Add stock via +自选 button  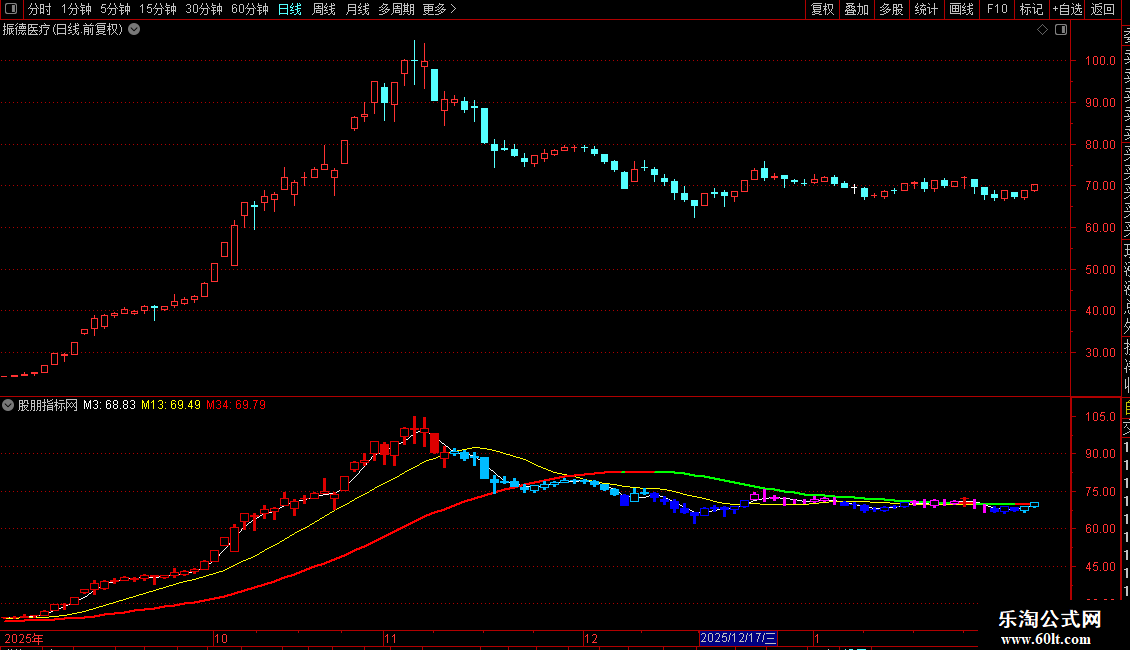[1067, 9]
